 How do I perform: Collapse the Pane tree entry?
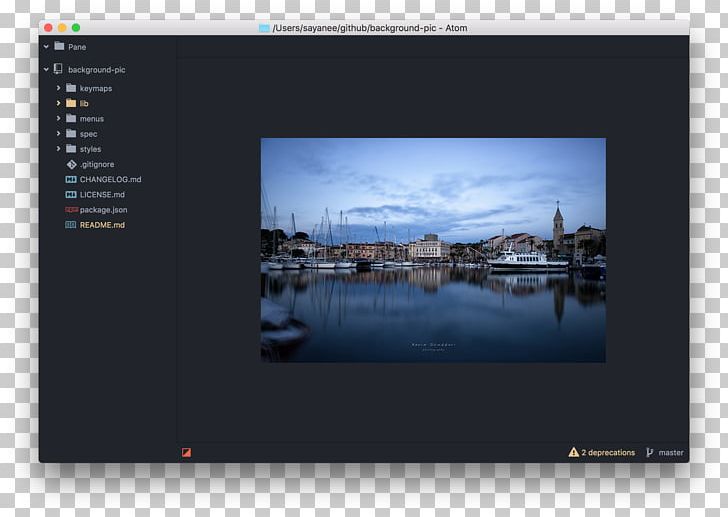click(x=46, y=46)
